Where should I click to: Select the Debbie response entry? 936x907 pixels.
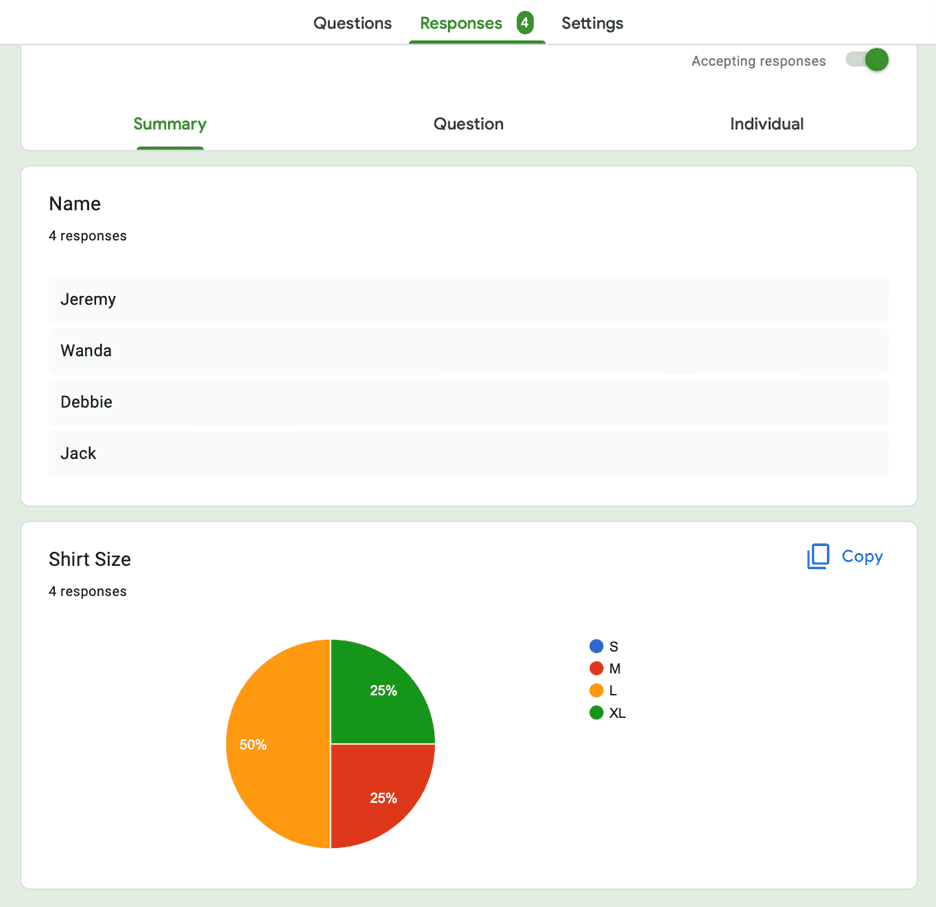coord(468,402)
